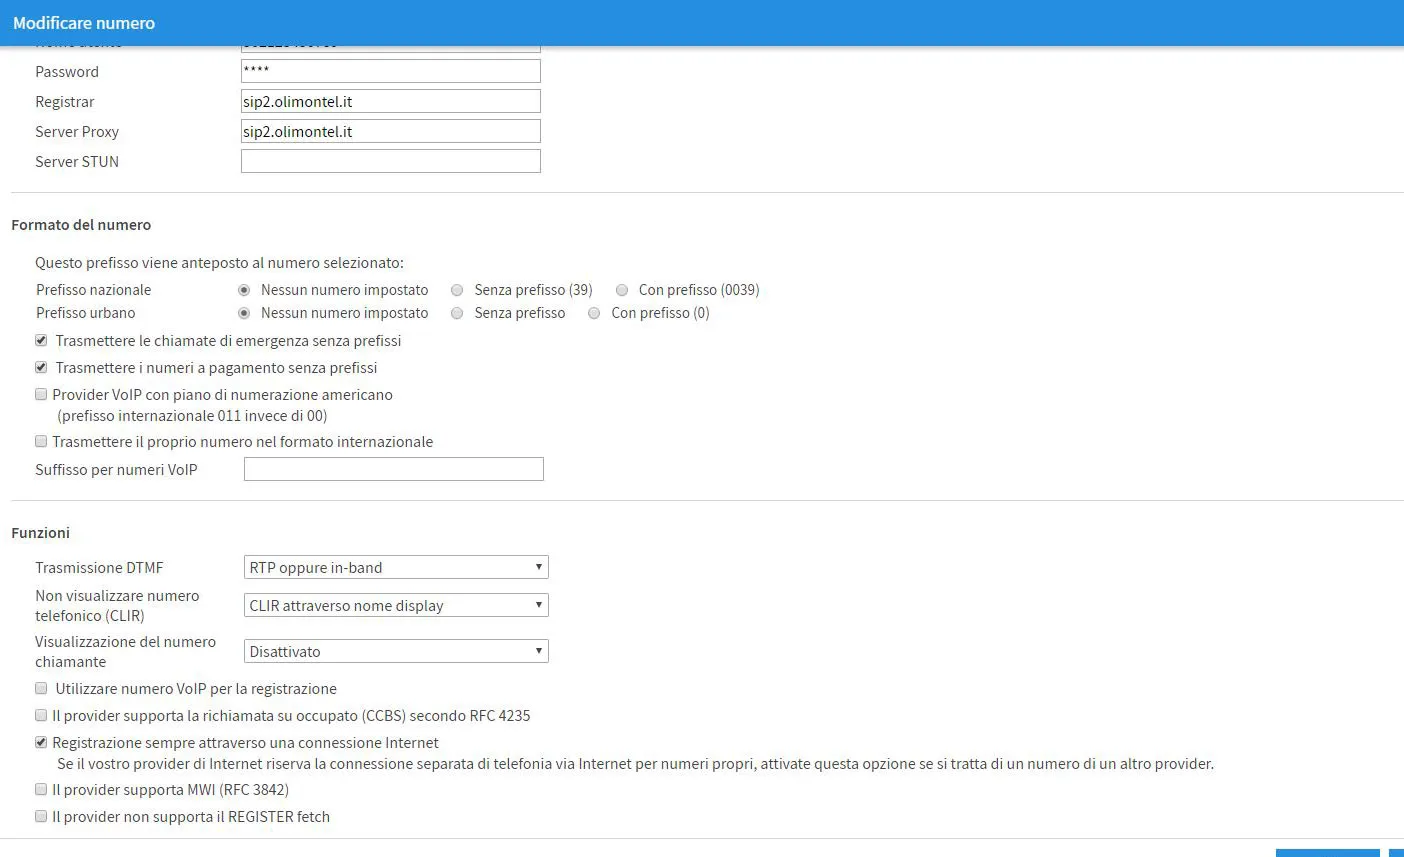1404x857 pixels.
Task: Enable 'Provider VoIP con piano di numerazione americano'
Action: coord(41,394)
